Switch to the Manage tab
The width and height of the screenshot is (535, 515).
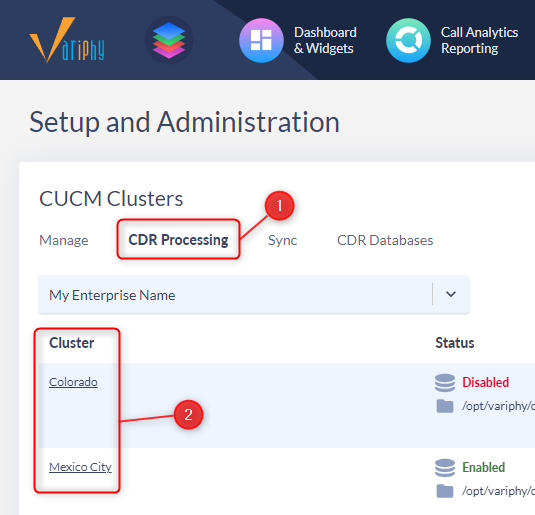pos(64,240)
